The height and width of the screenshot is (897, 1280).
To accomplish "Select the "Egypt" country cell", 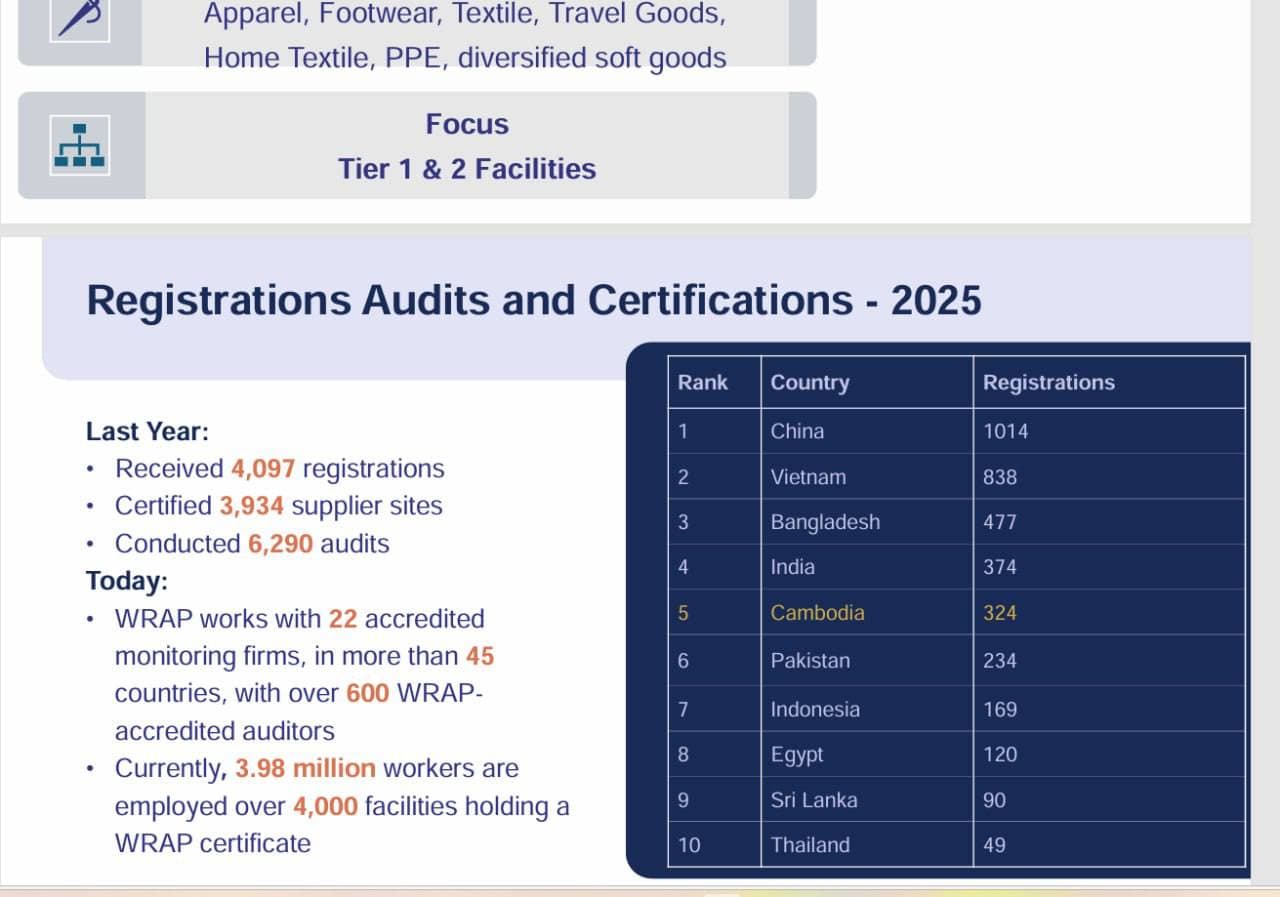I will [x=797, y=755].
